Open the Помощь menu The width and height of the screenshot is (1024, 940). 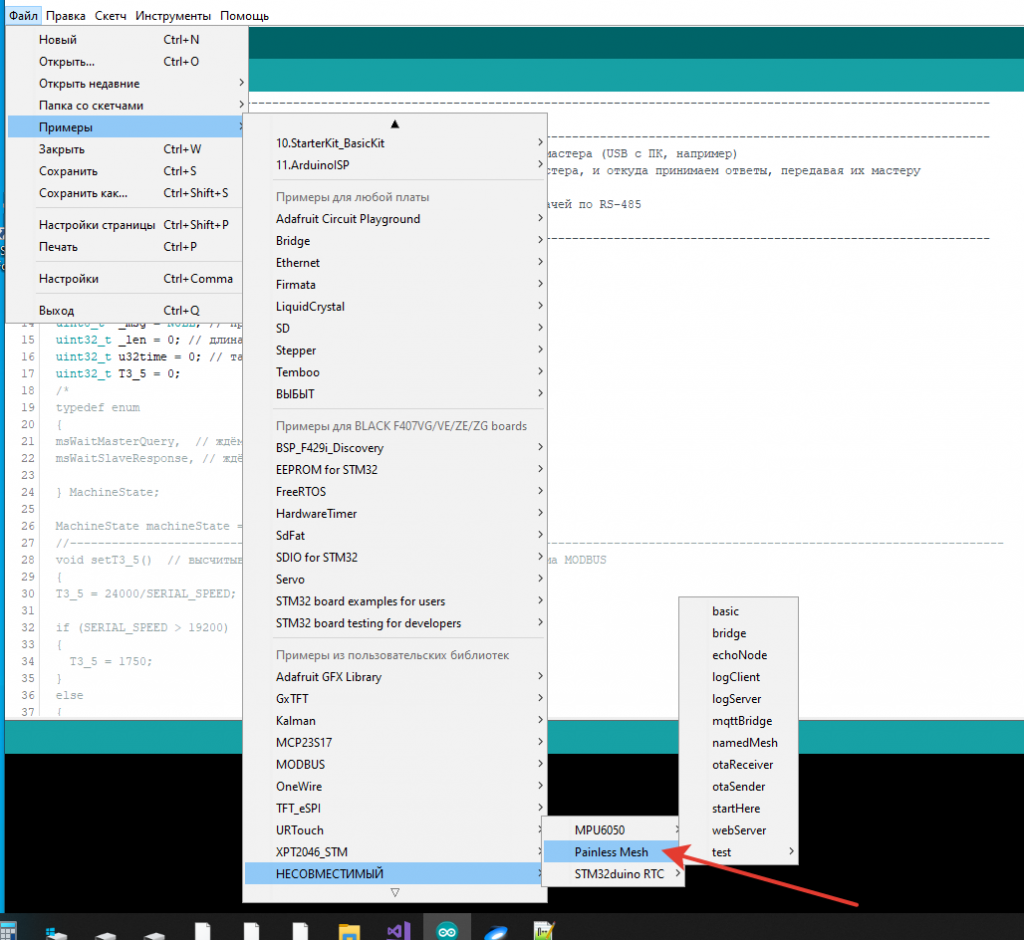(x=244, y=16)
